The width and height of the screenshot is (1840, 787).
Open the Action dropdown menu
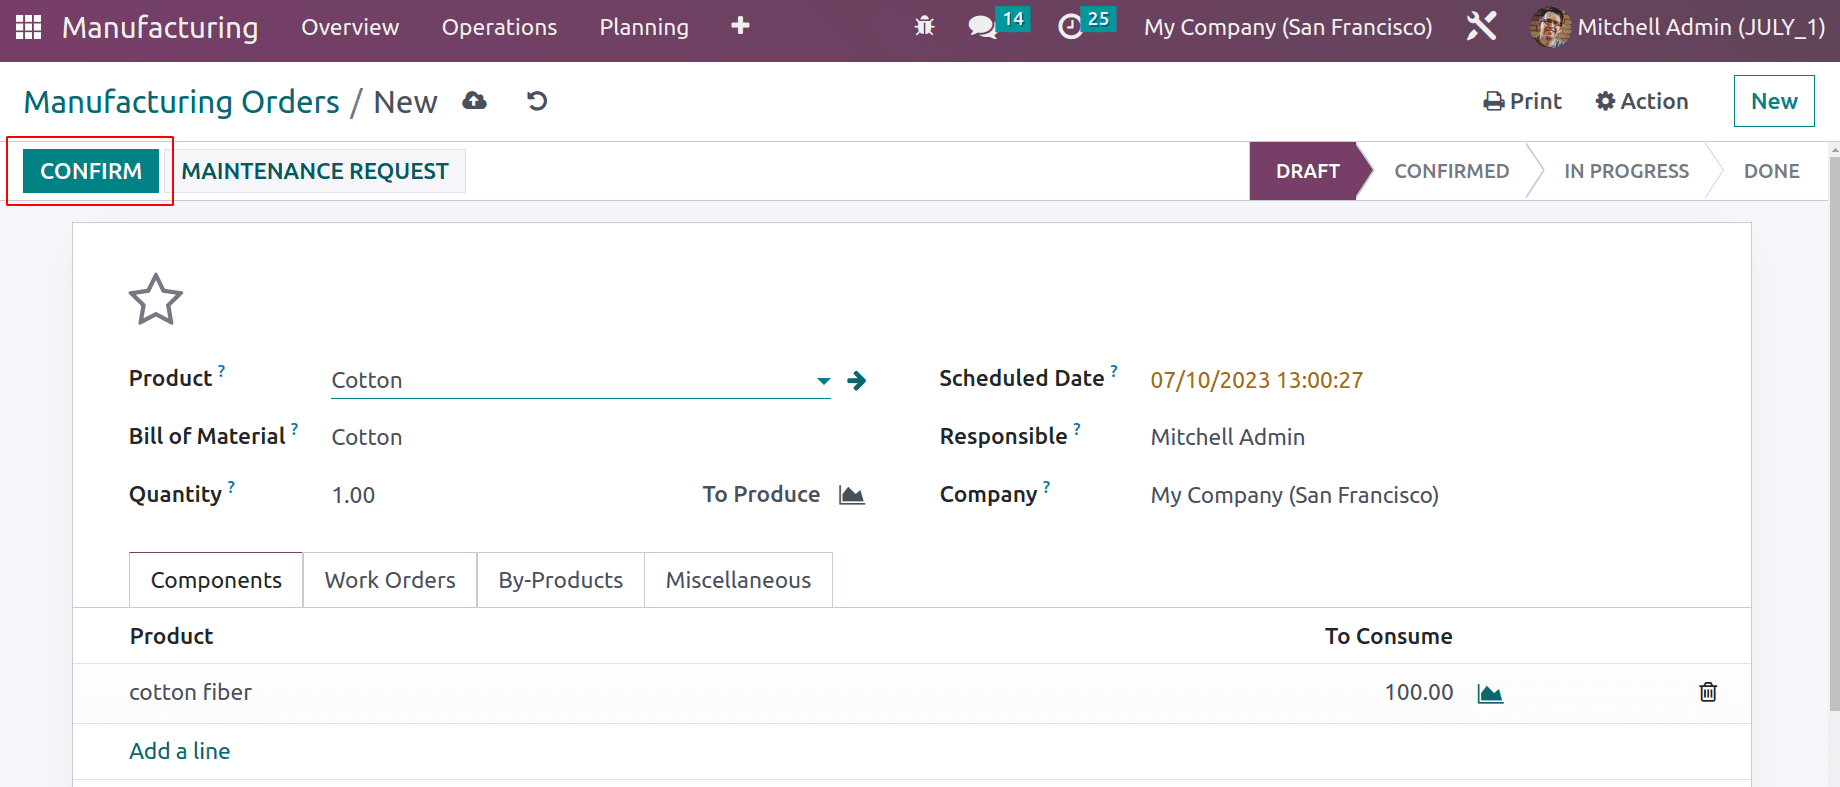1642,101
